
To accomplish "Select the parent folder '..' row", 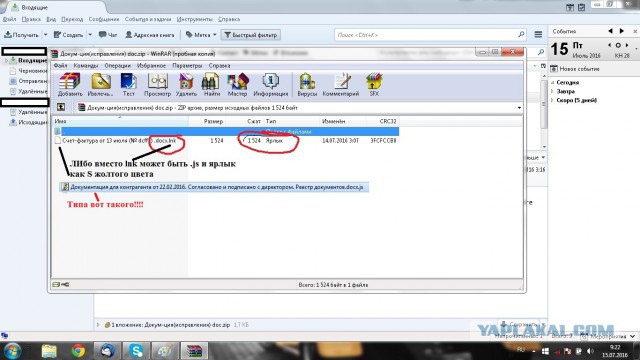I will click(226, 131).
